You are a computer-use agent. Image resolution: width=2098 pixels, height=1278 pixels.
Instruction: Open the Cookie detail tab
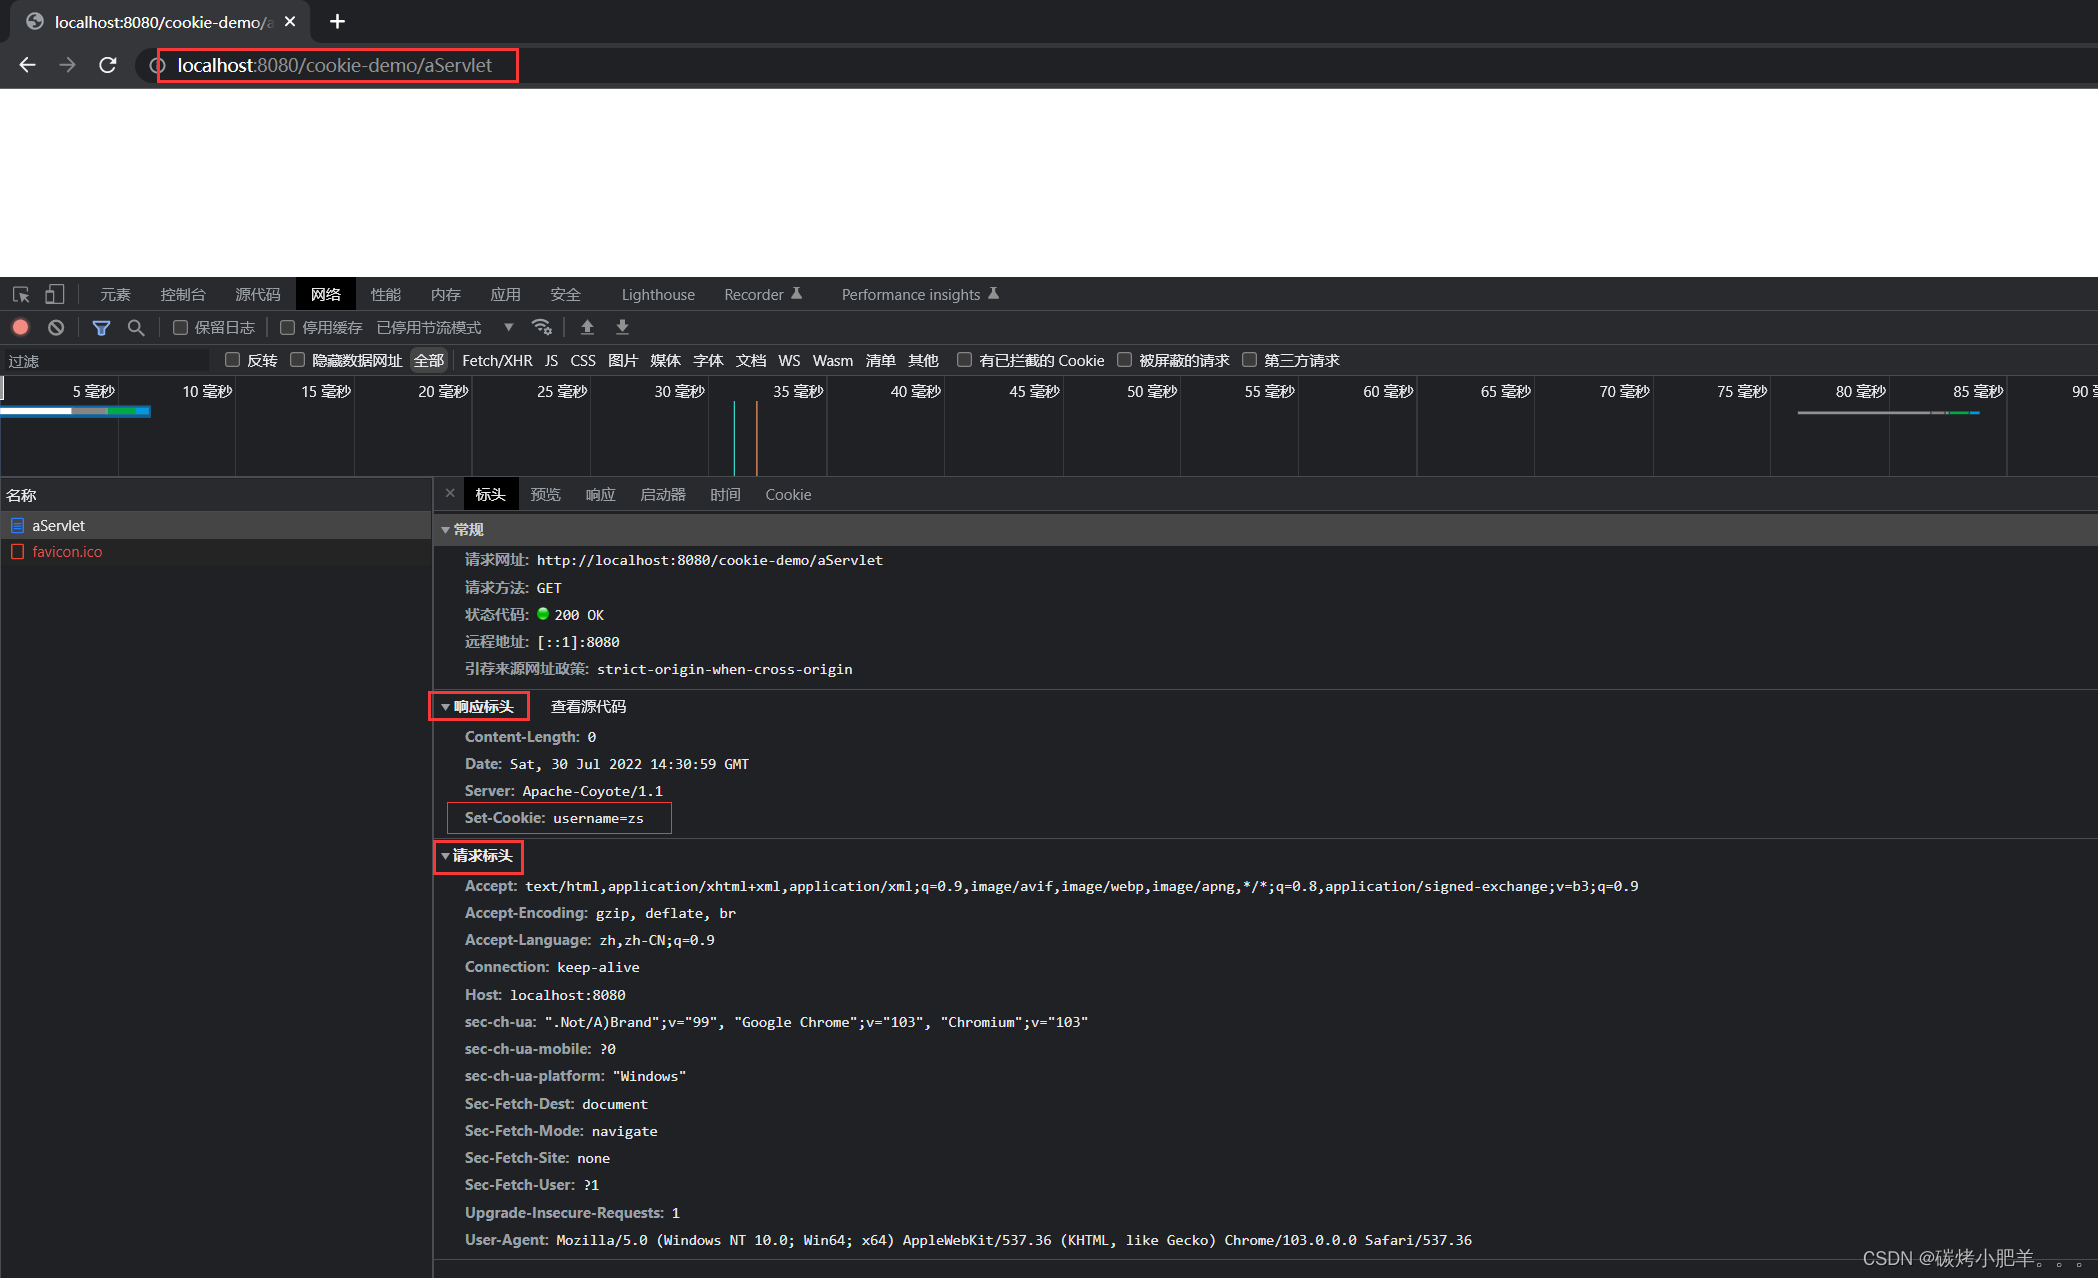point(788,494)
